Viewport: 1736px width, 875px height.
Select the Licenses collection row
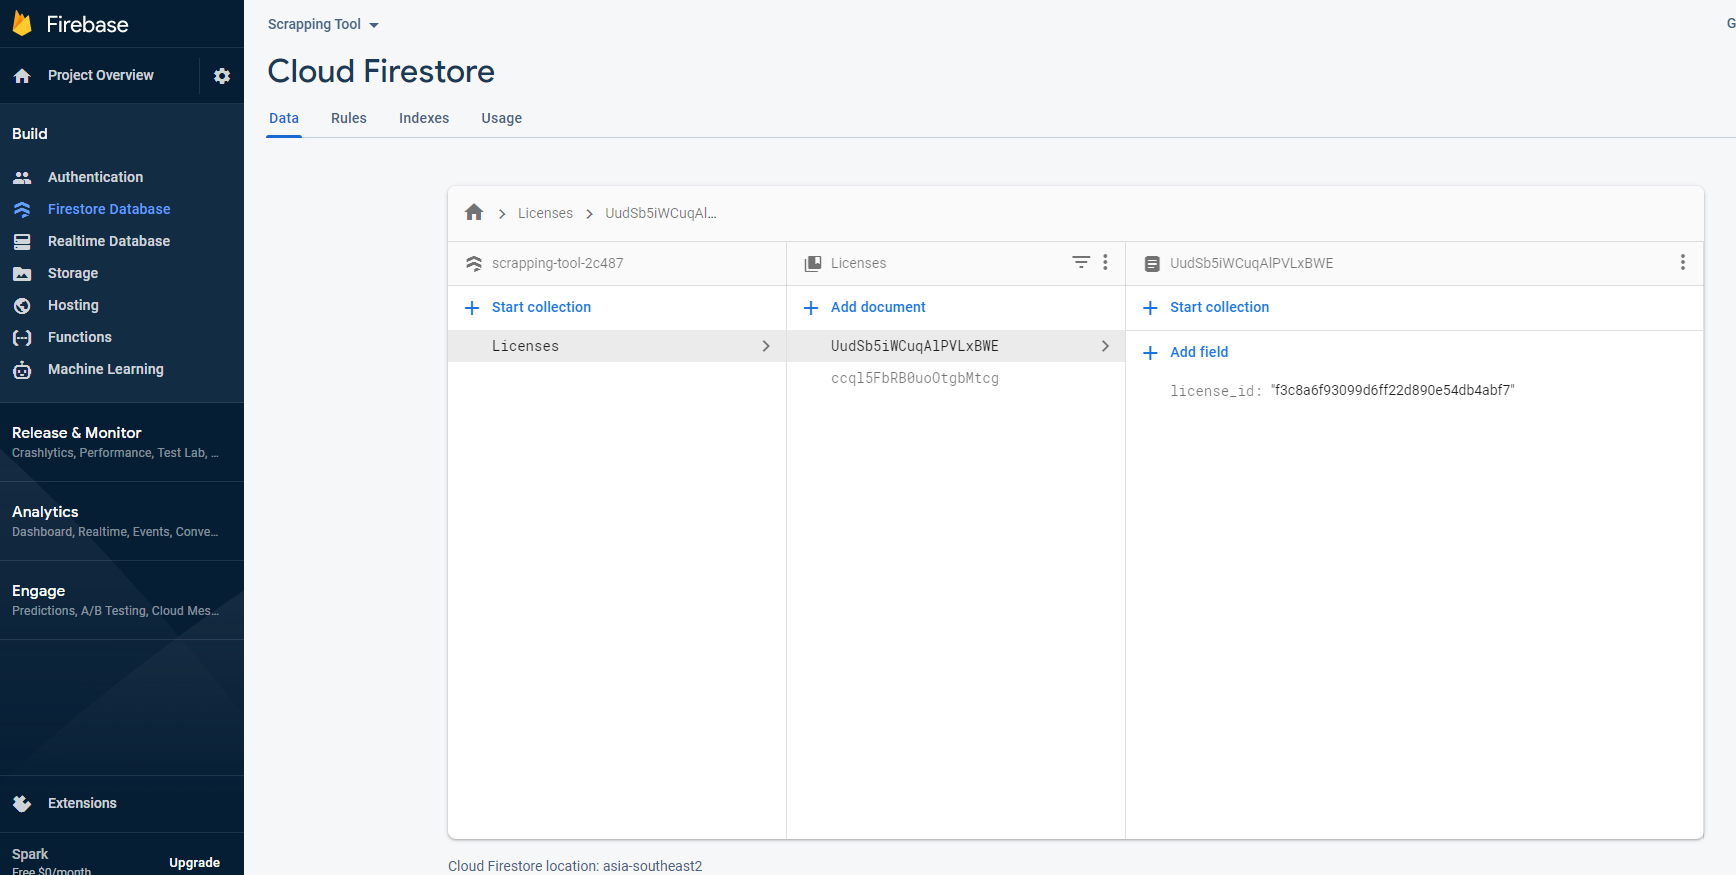pos(617,346)
